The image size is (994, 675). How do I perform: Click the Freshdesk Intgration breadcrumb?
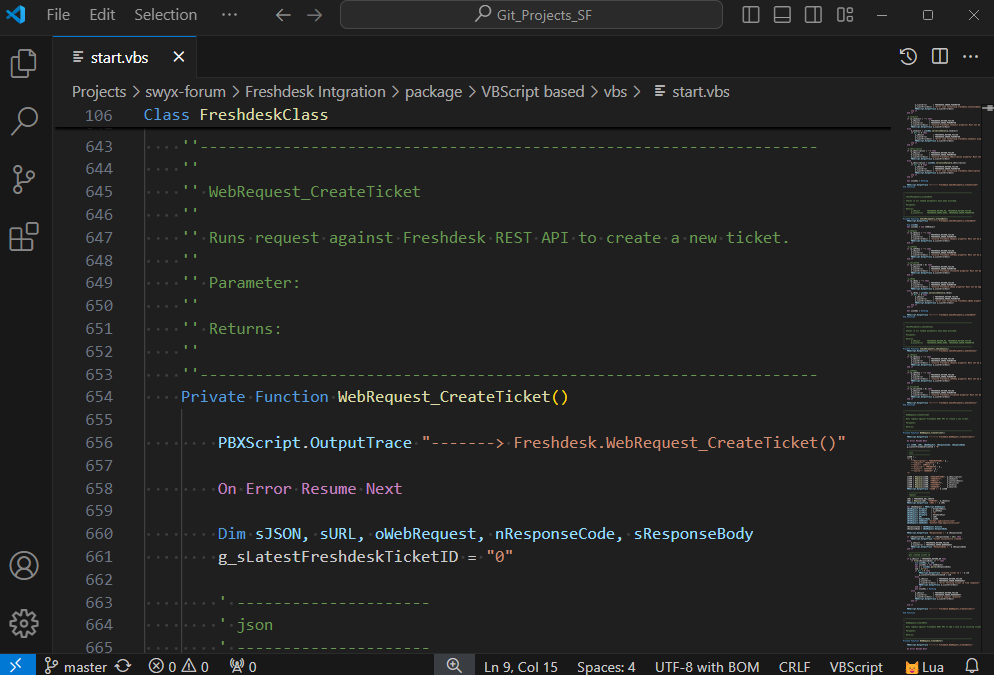pos(315,92)
